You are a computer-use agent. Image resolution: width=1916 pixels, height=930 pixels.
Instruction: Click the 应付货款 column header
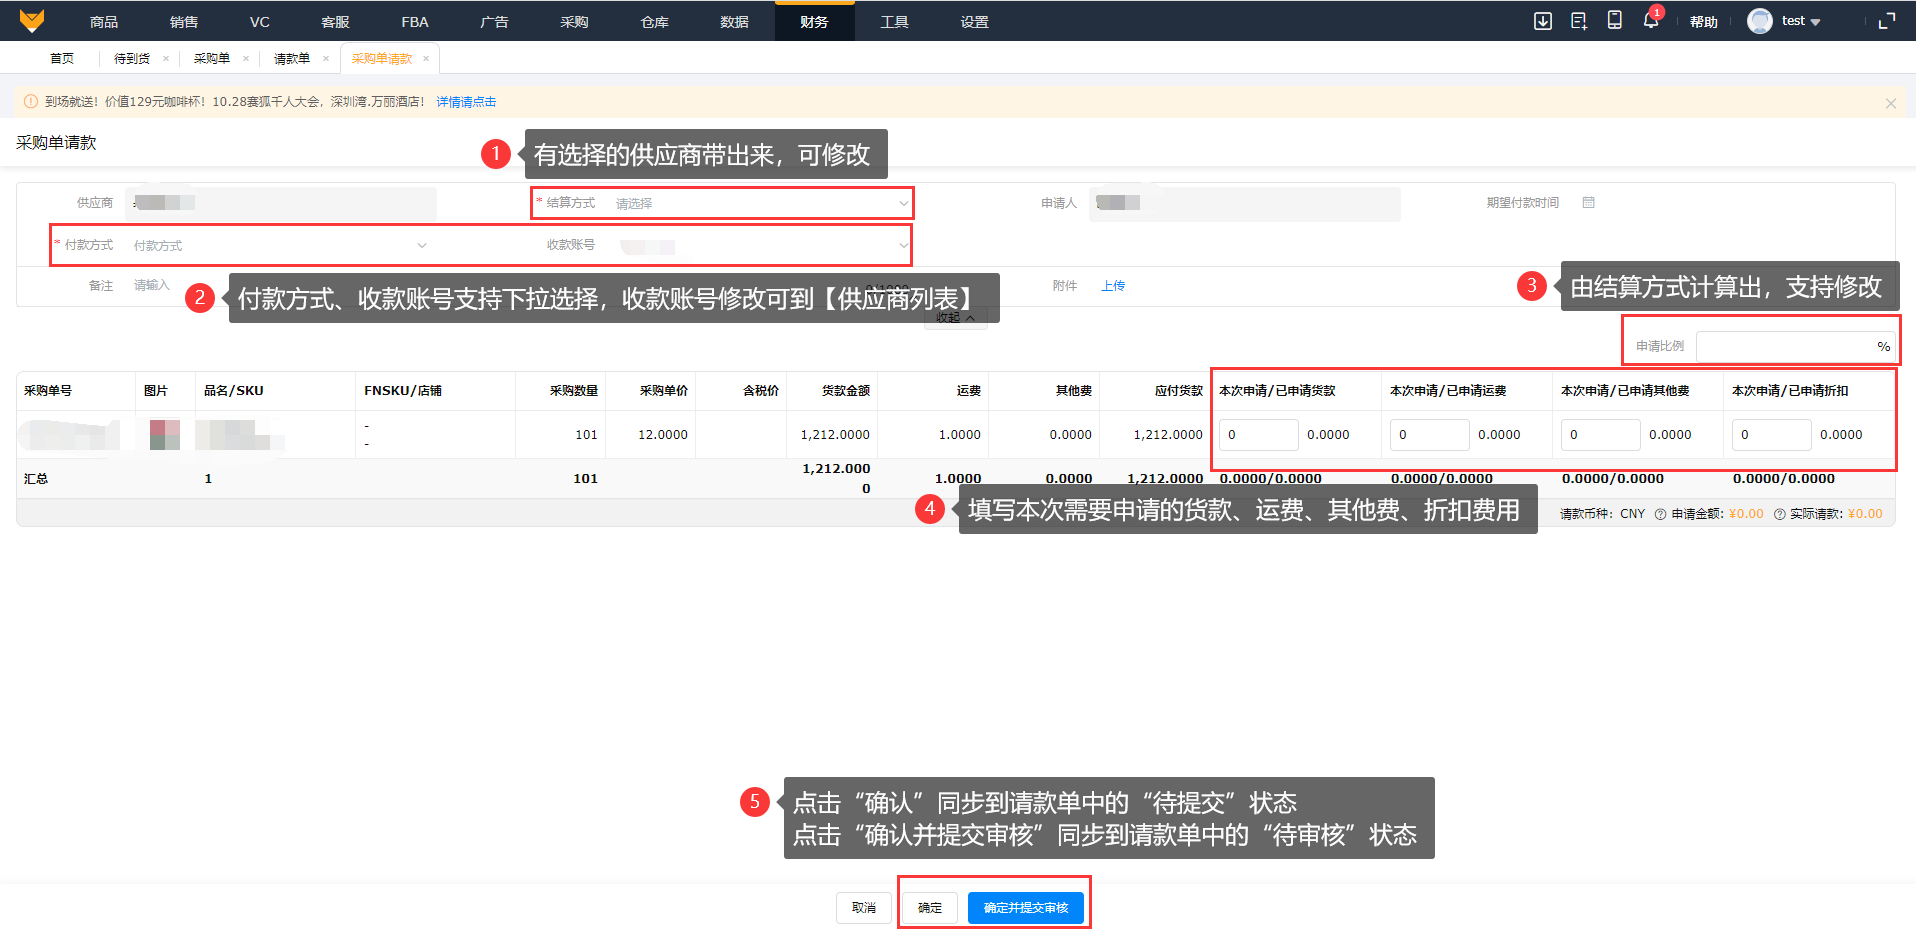[1179, 391]
